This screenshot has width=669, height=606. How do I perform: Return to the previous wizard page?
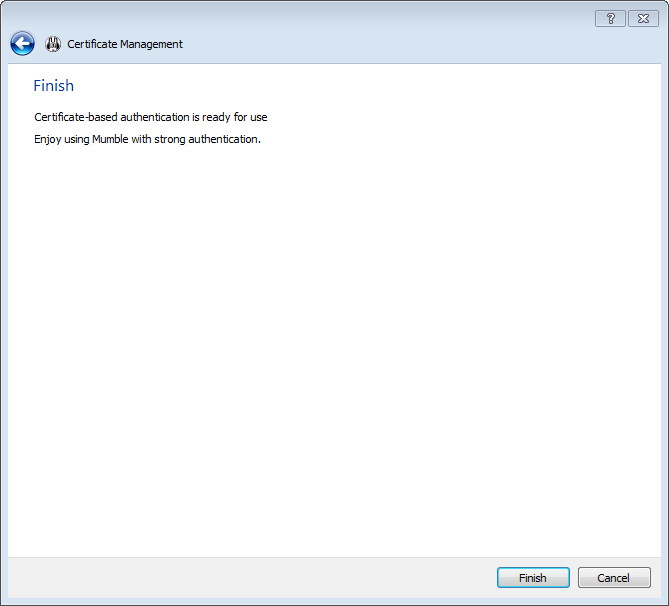pos(22,44)
